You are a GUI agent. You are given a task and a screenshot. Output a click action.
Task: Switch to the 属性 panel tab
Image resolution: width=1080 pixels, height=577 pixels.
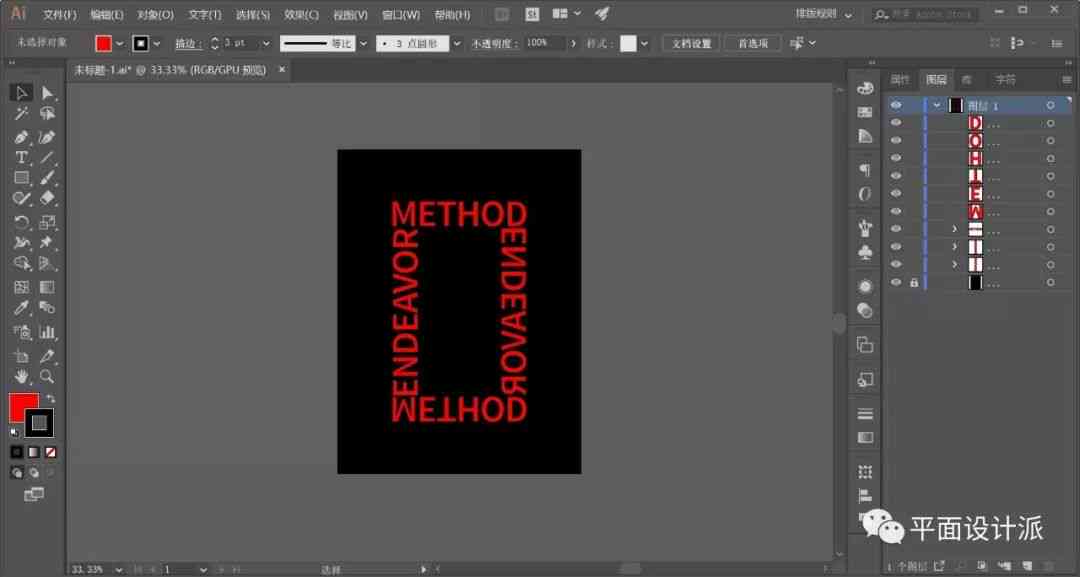(900, 80)
